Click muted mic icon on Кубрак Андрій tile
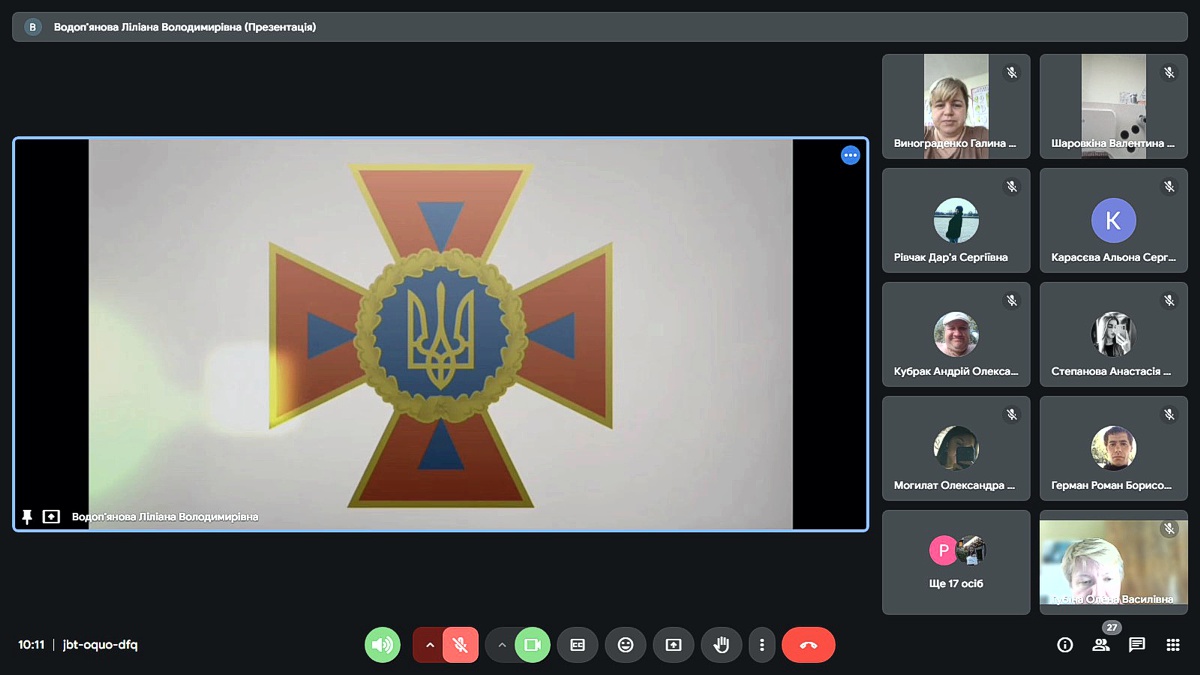 1011,301
